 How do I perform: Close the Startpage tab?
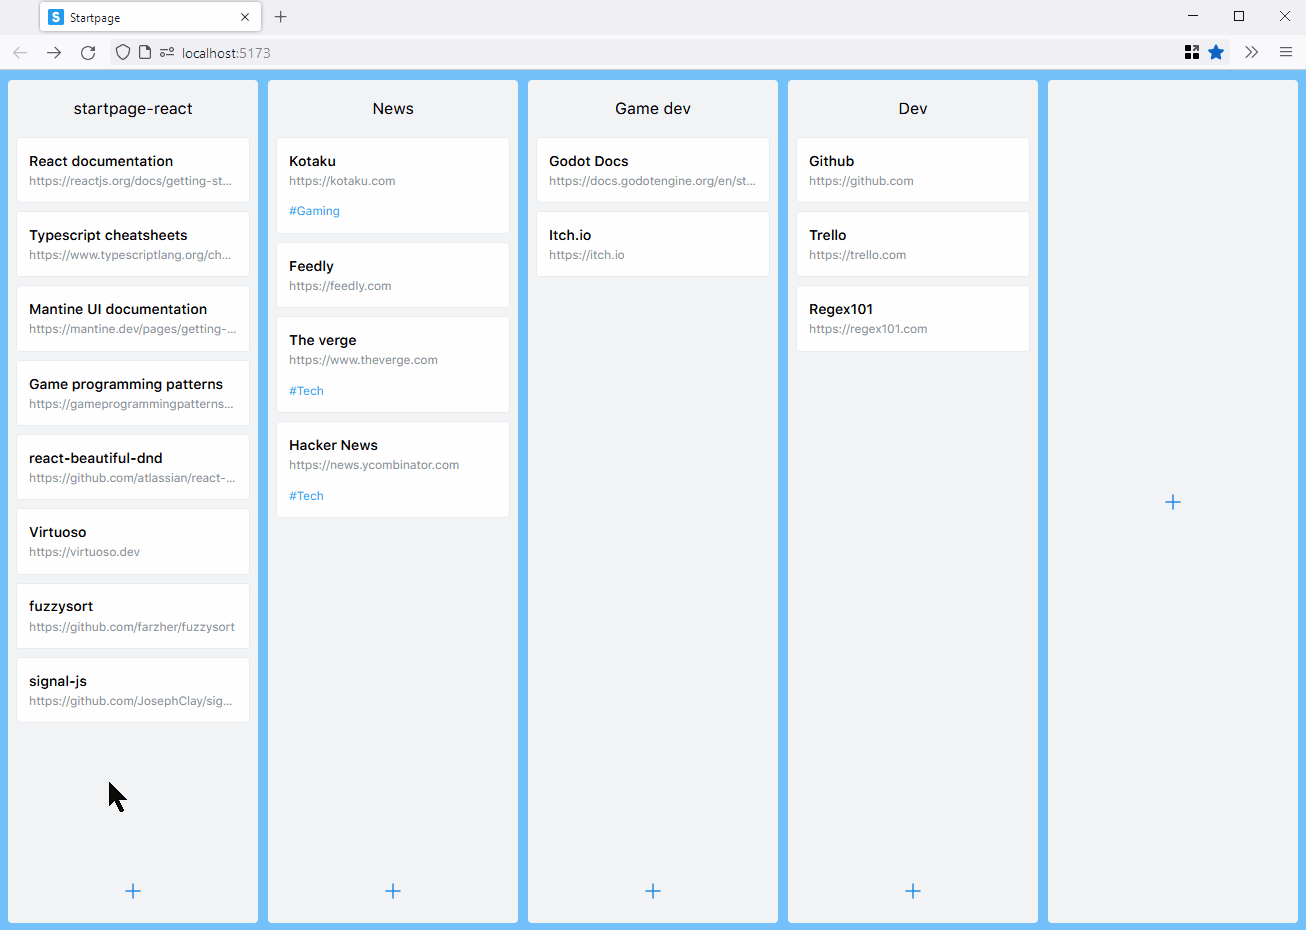pyautogui.click(x=245, y=17)
